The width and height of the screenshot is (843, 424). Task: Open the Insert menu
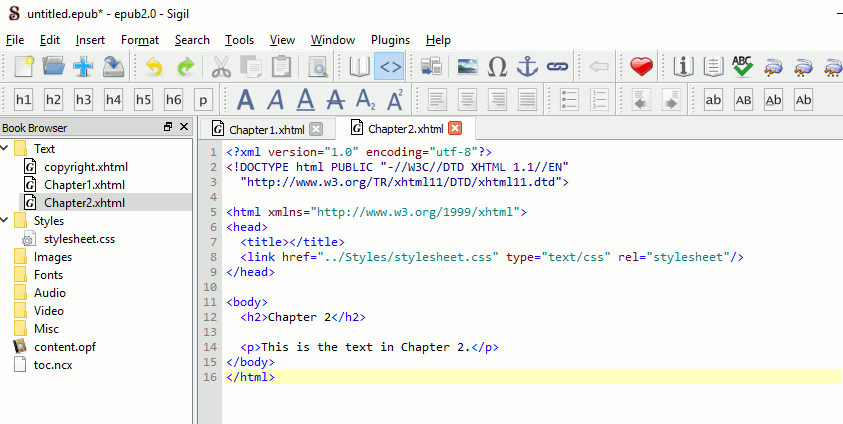tap(90, 40)
